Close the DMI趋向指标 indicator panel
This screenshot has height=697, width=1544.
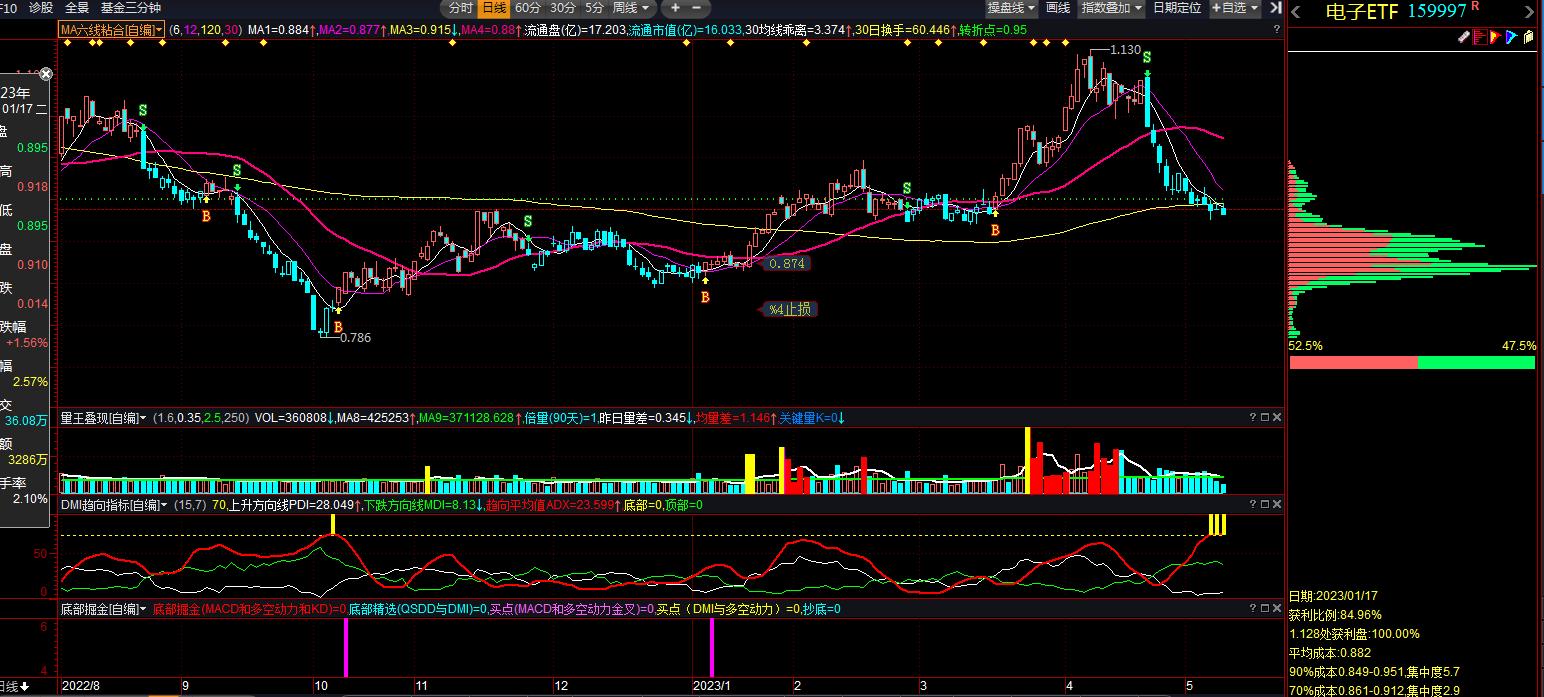[1277, 505]
